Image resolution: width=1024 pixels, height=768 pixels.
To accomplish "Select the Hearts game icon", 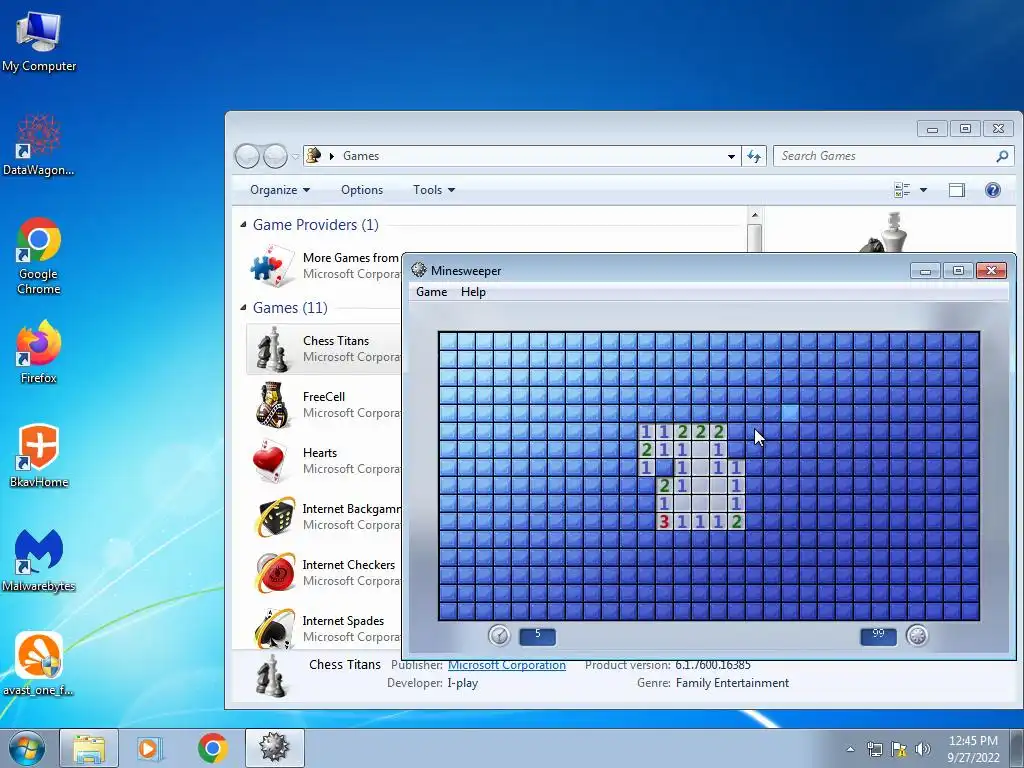I will point(272,461).
